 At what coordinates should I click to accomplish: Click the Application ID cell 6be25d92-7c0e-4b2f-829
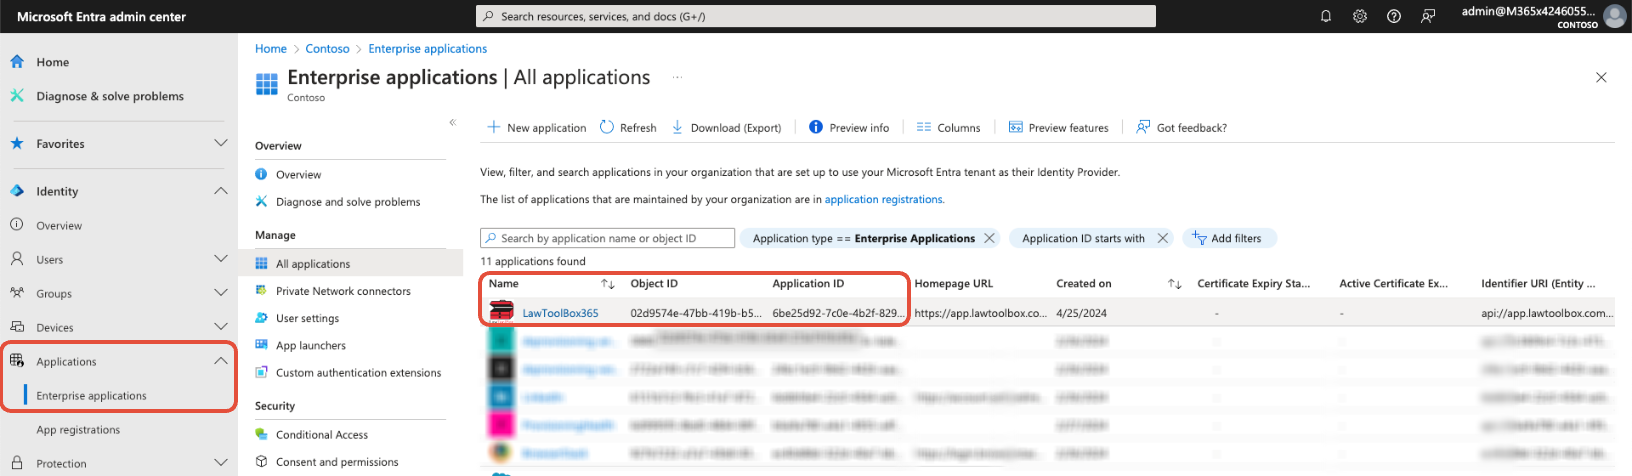pos(838,313)
